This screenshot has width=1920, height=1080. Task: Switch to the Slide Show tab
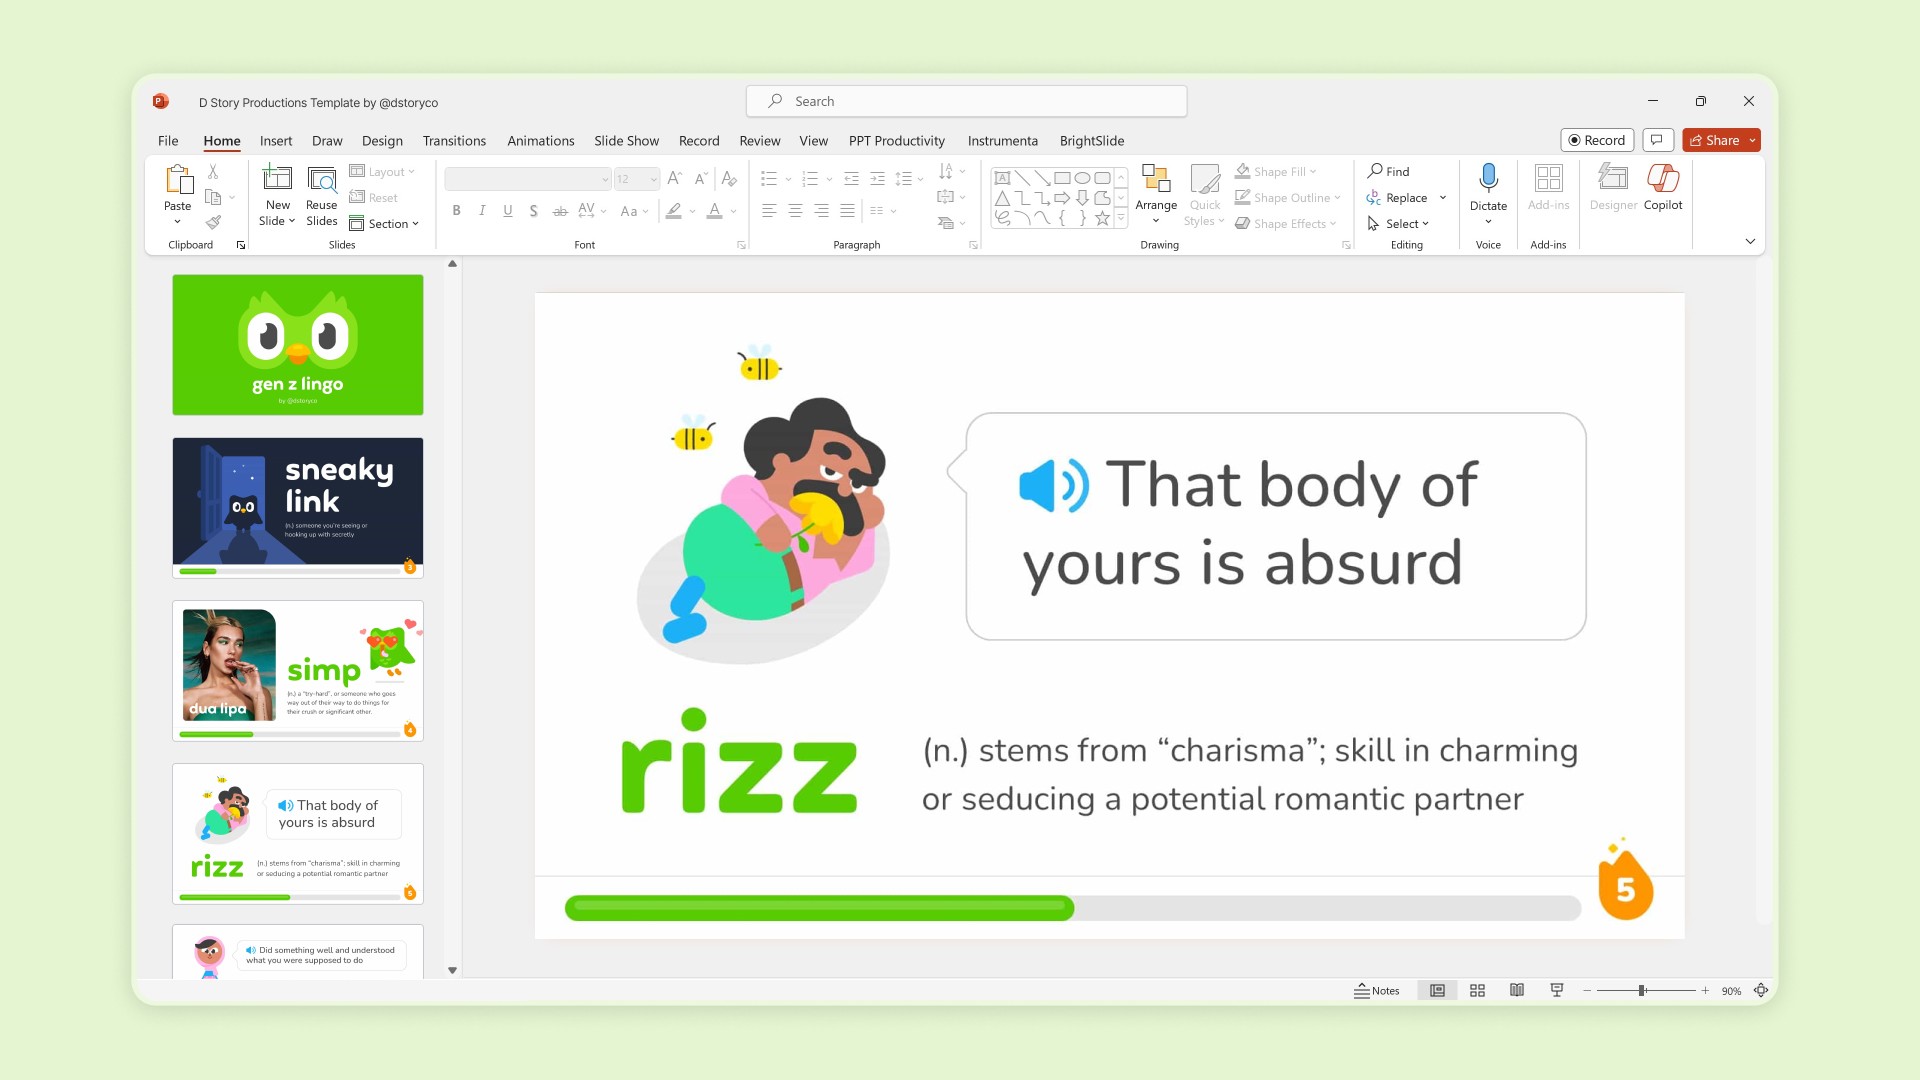(626, 140)
